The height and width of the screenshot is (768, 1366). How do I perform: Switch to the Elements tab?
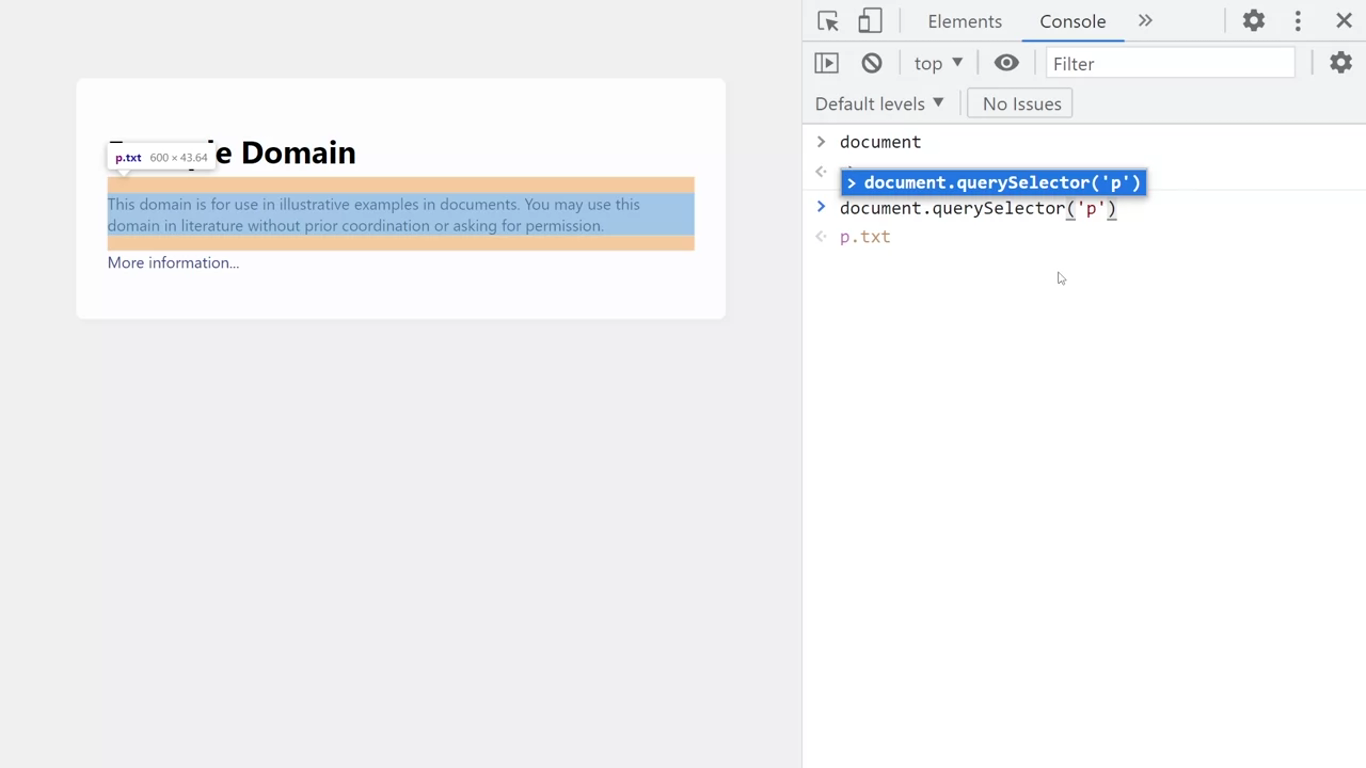tap(964, 21)
